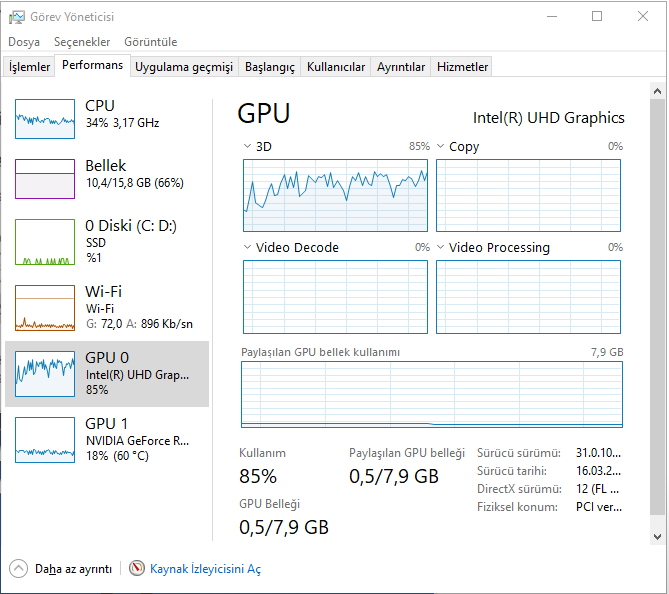Viewport: 669px width, 594px height.
Task: Open the Dosya menu
Action: pyautogui.click(x=24, y=42)
